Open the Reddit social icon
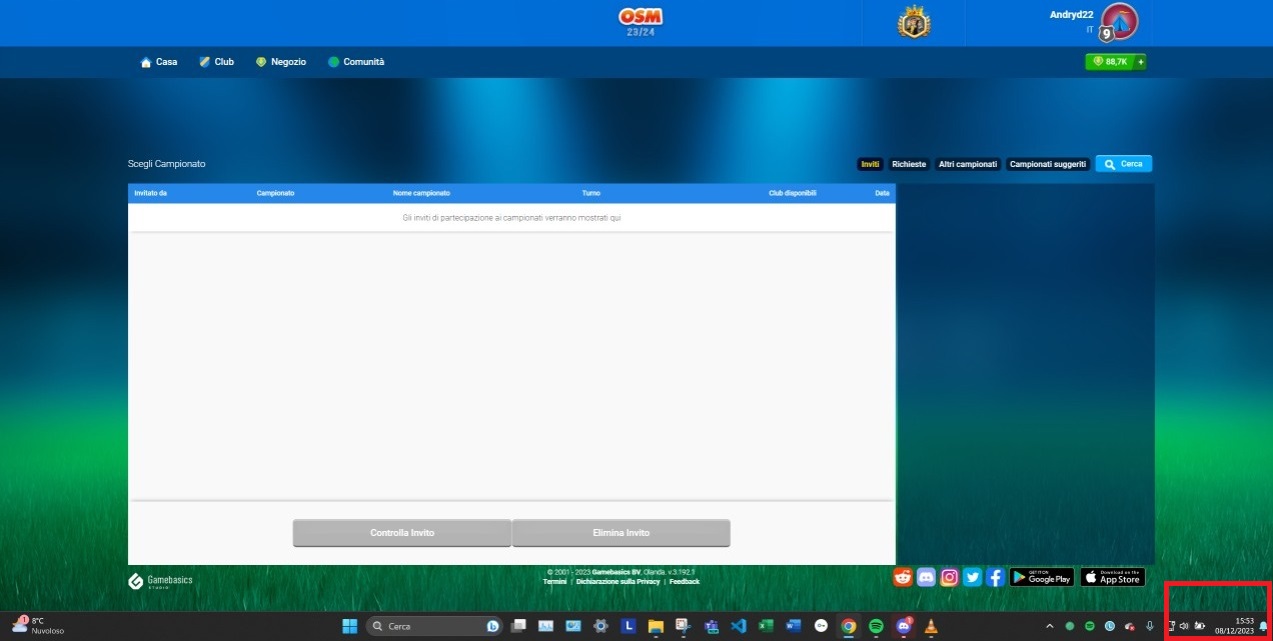The width and height of the screenshot is (1273, 641). (x=903, y=577)
